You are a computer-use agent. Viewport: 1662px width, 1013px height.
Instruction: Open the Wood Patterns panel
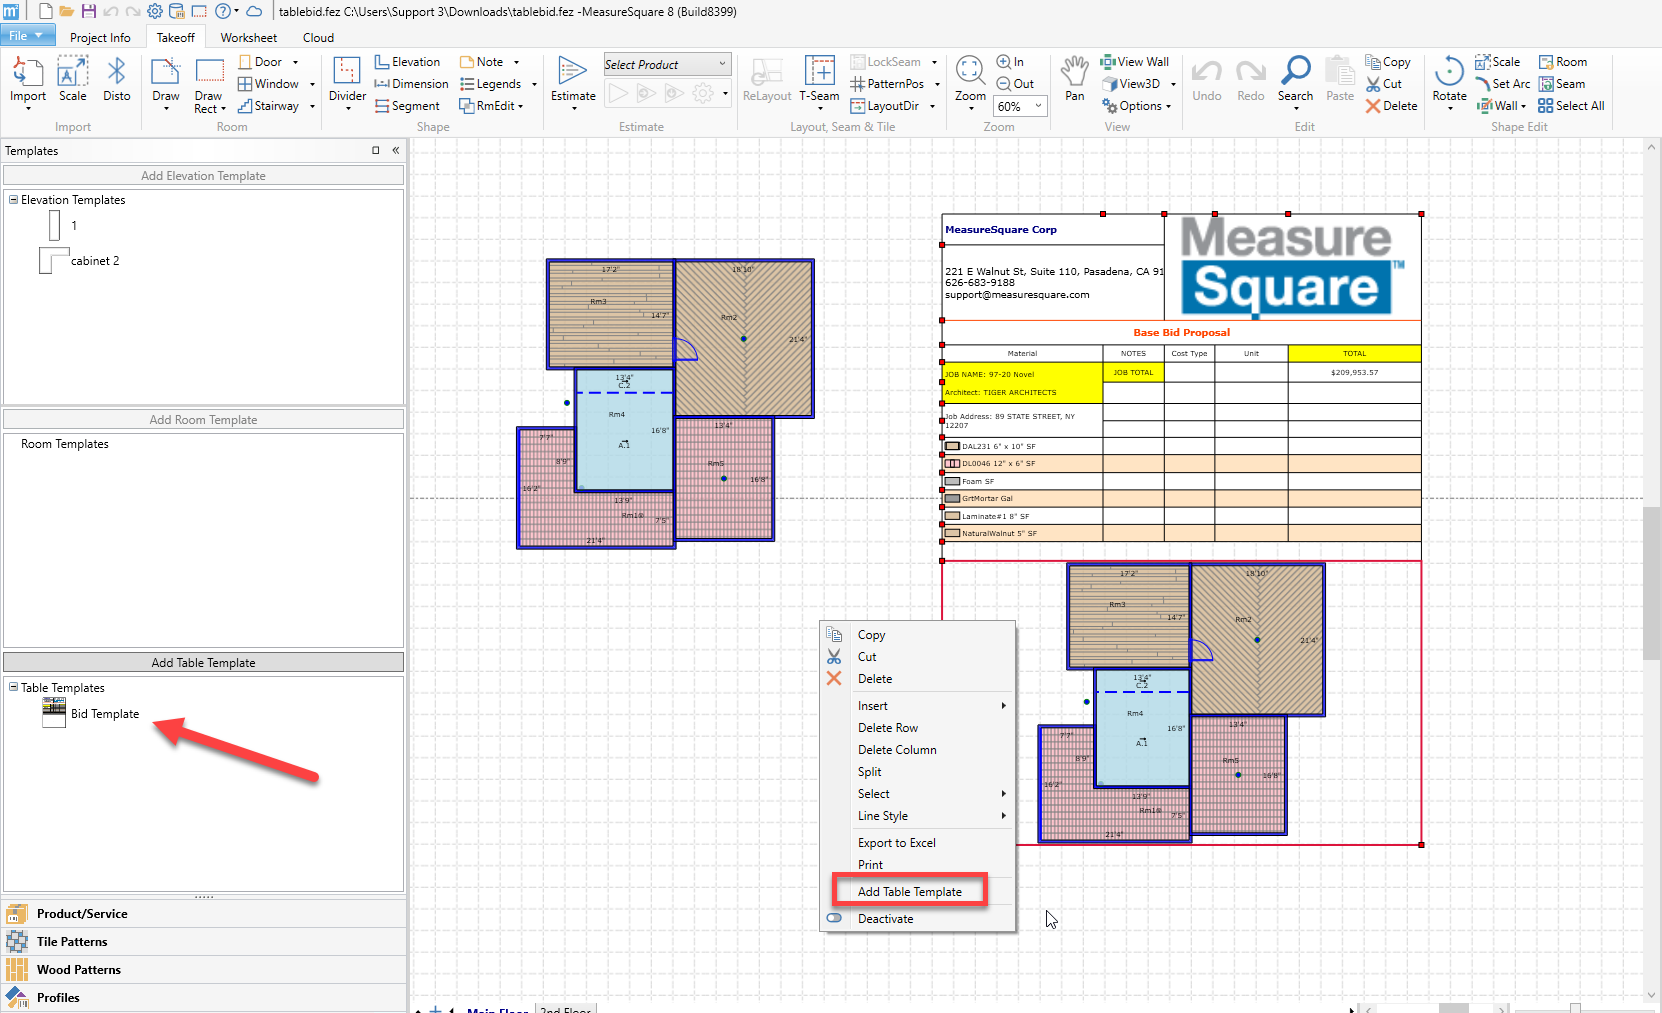[204, 970]
